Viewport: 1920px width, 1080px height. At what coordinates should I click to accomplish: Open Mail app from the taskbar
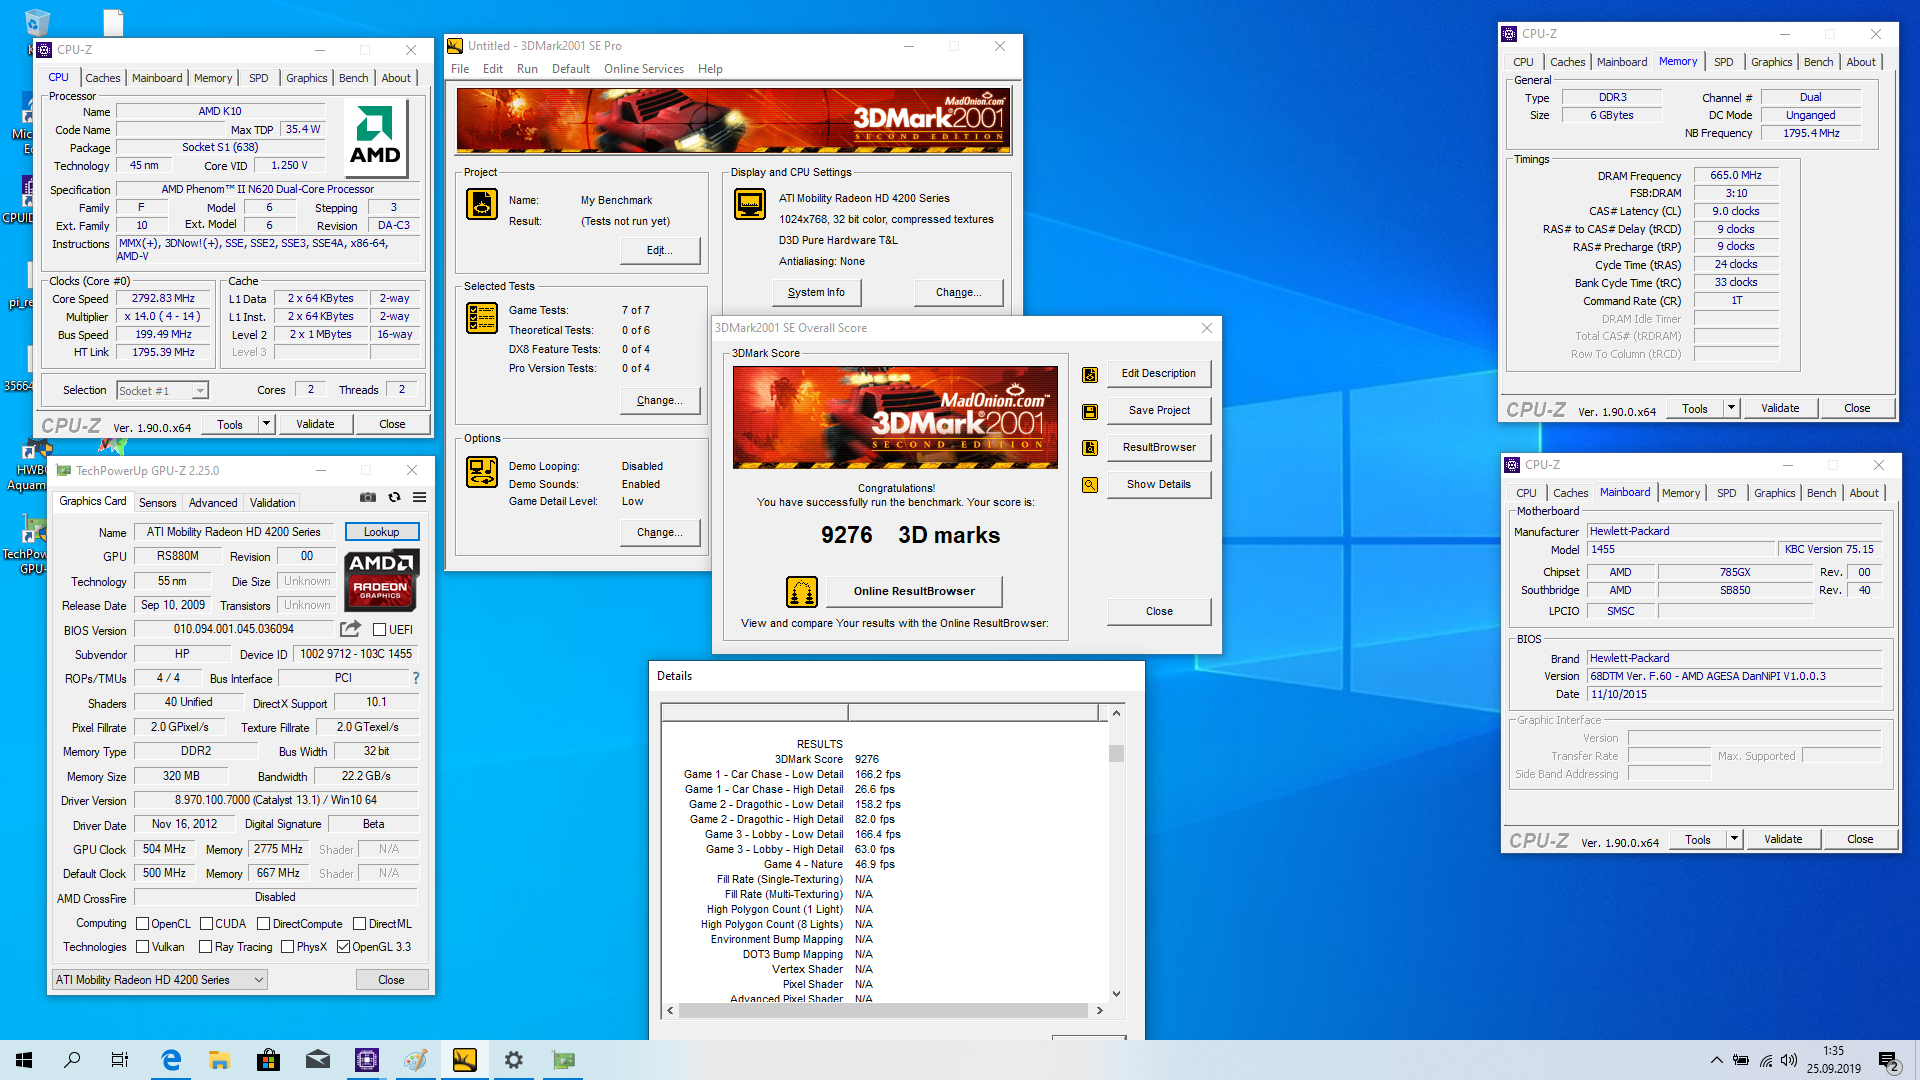click(x=317, y=1060)
